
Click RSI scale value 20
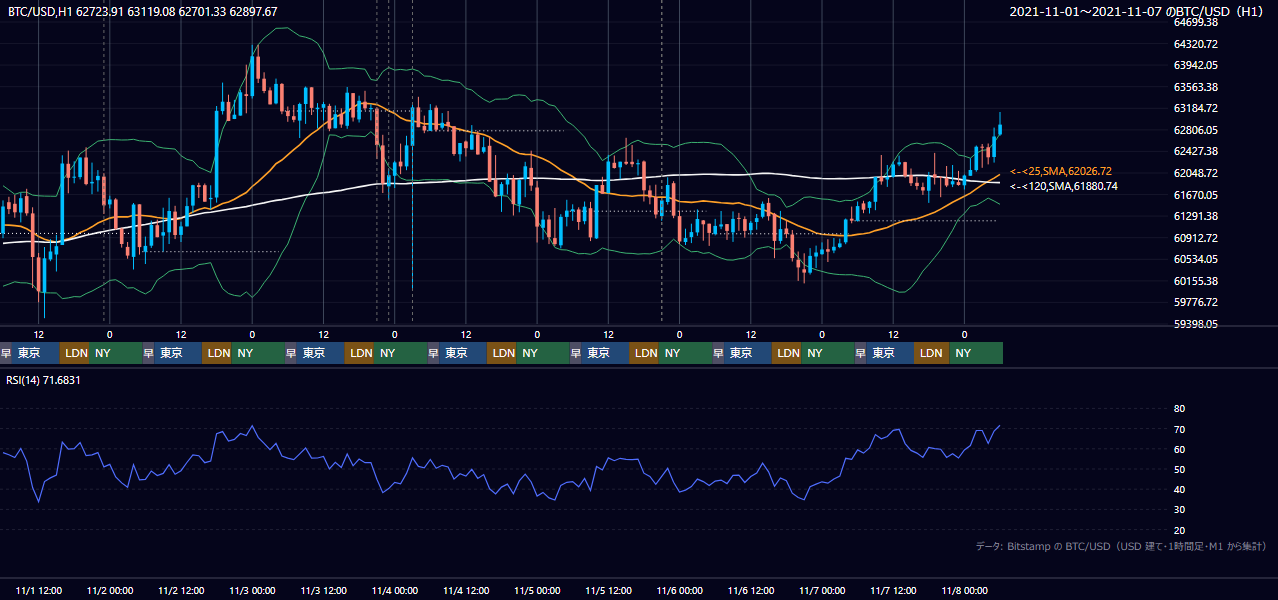click(1179, 530)
